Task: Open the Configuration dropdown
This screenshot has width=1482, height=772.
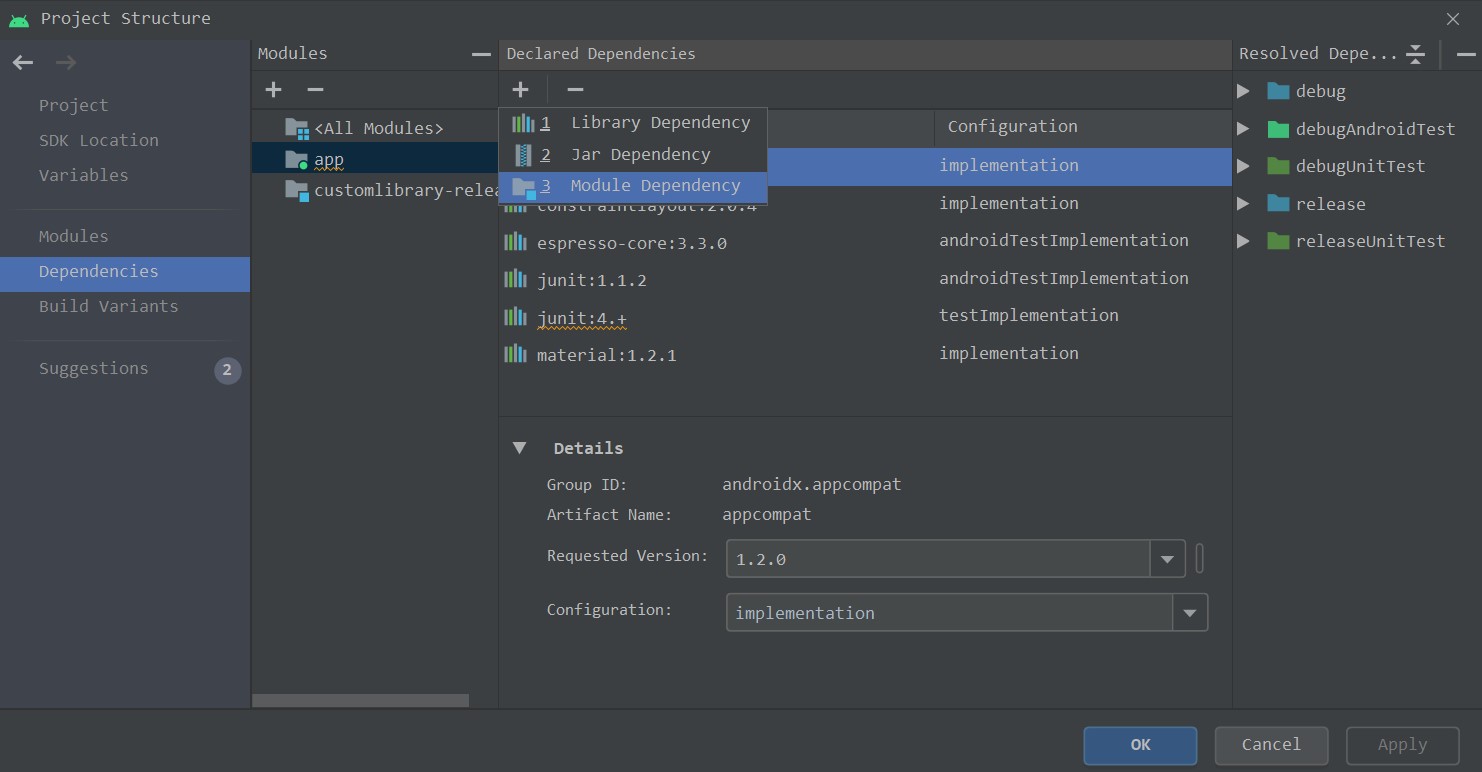Action: (x=1190, y=611)
